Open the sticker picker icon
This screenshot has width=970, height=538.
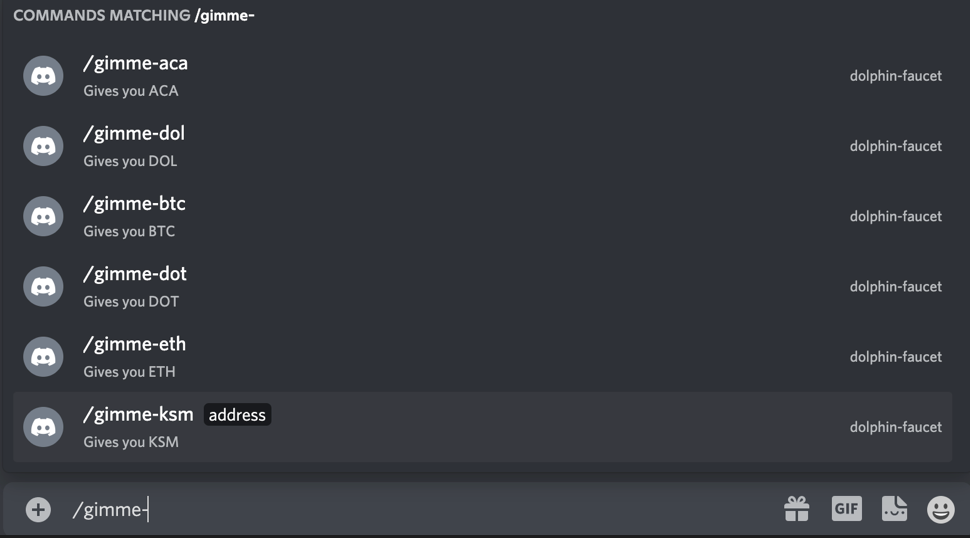(894, 509)
